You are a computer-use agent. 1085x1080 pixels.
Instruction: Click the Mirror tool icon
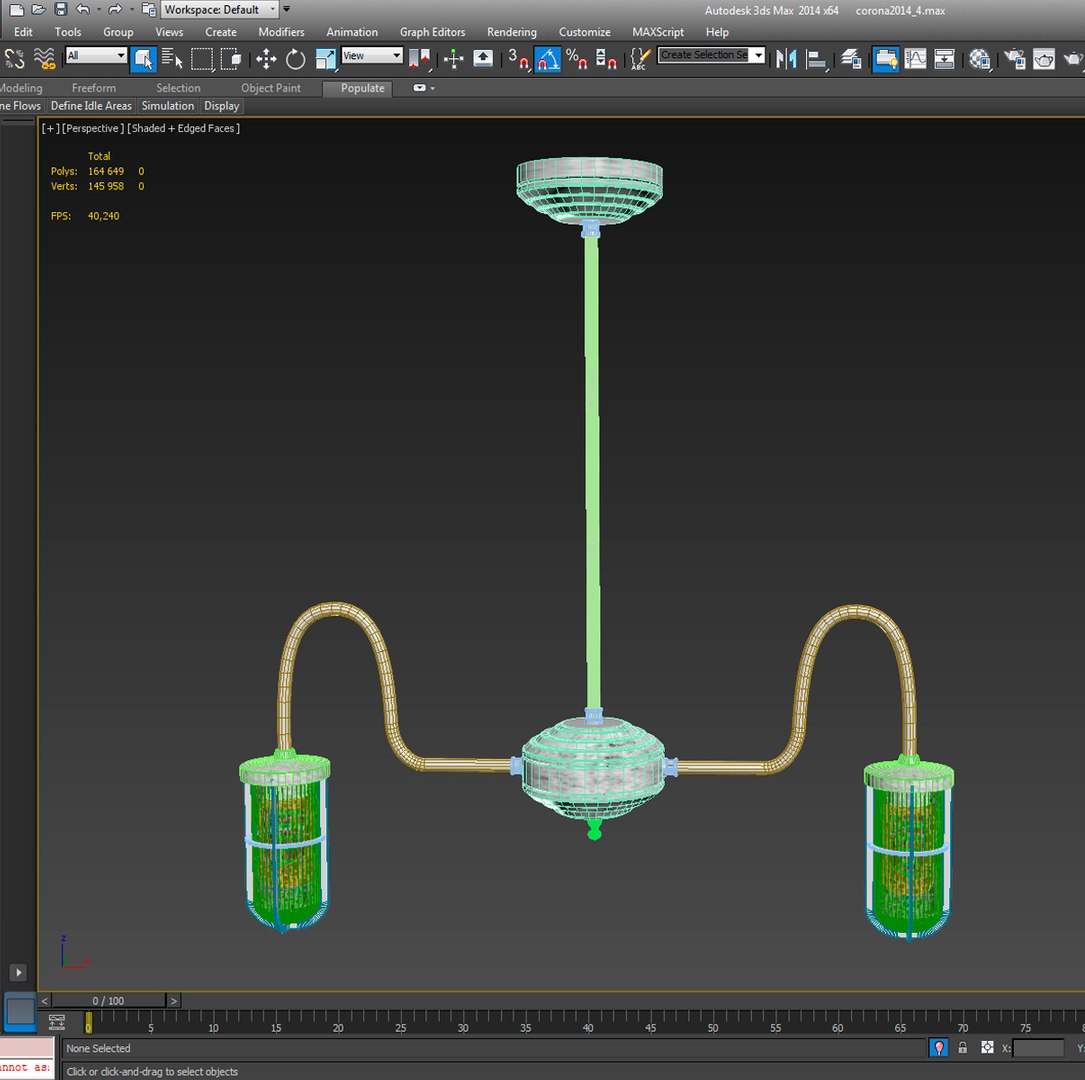(x=786, y=60)
